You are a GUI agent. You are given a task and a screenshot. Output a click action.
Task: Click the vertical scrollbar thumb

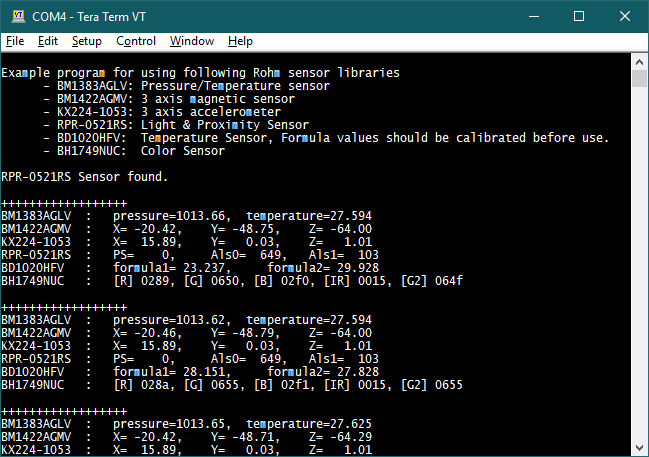click(639, 80)
